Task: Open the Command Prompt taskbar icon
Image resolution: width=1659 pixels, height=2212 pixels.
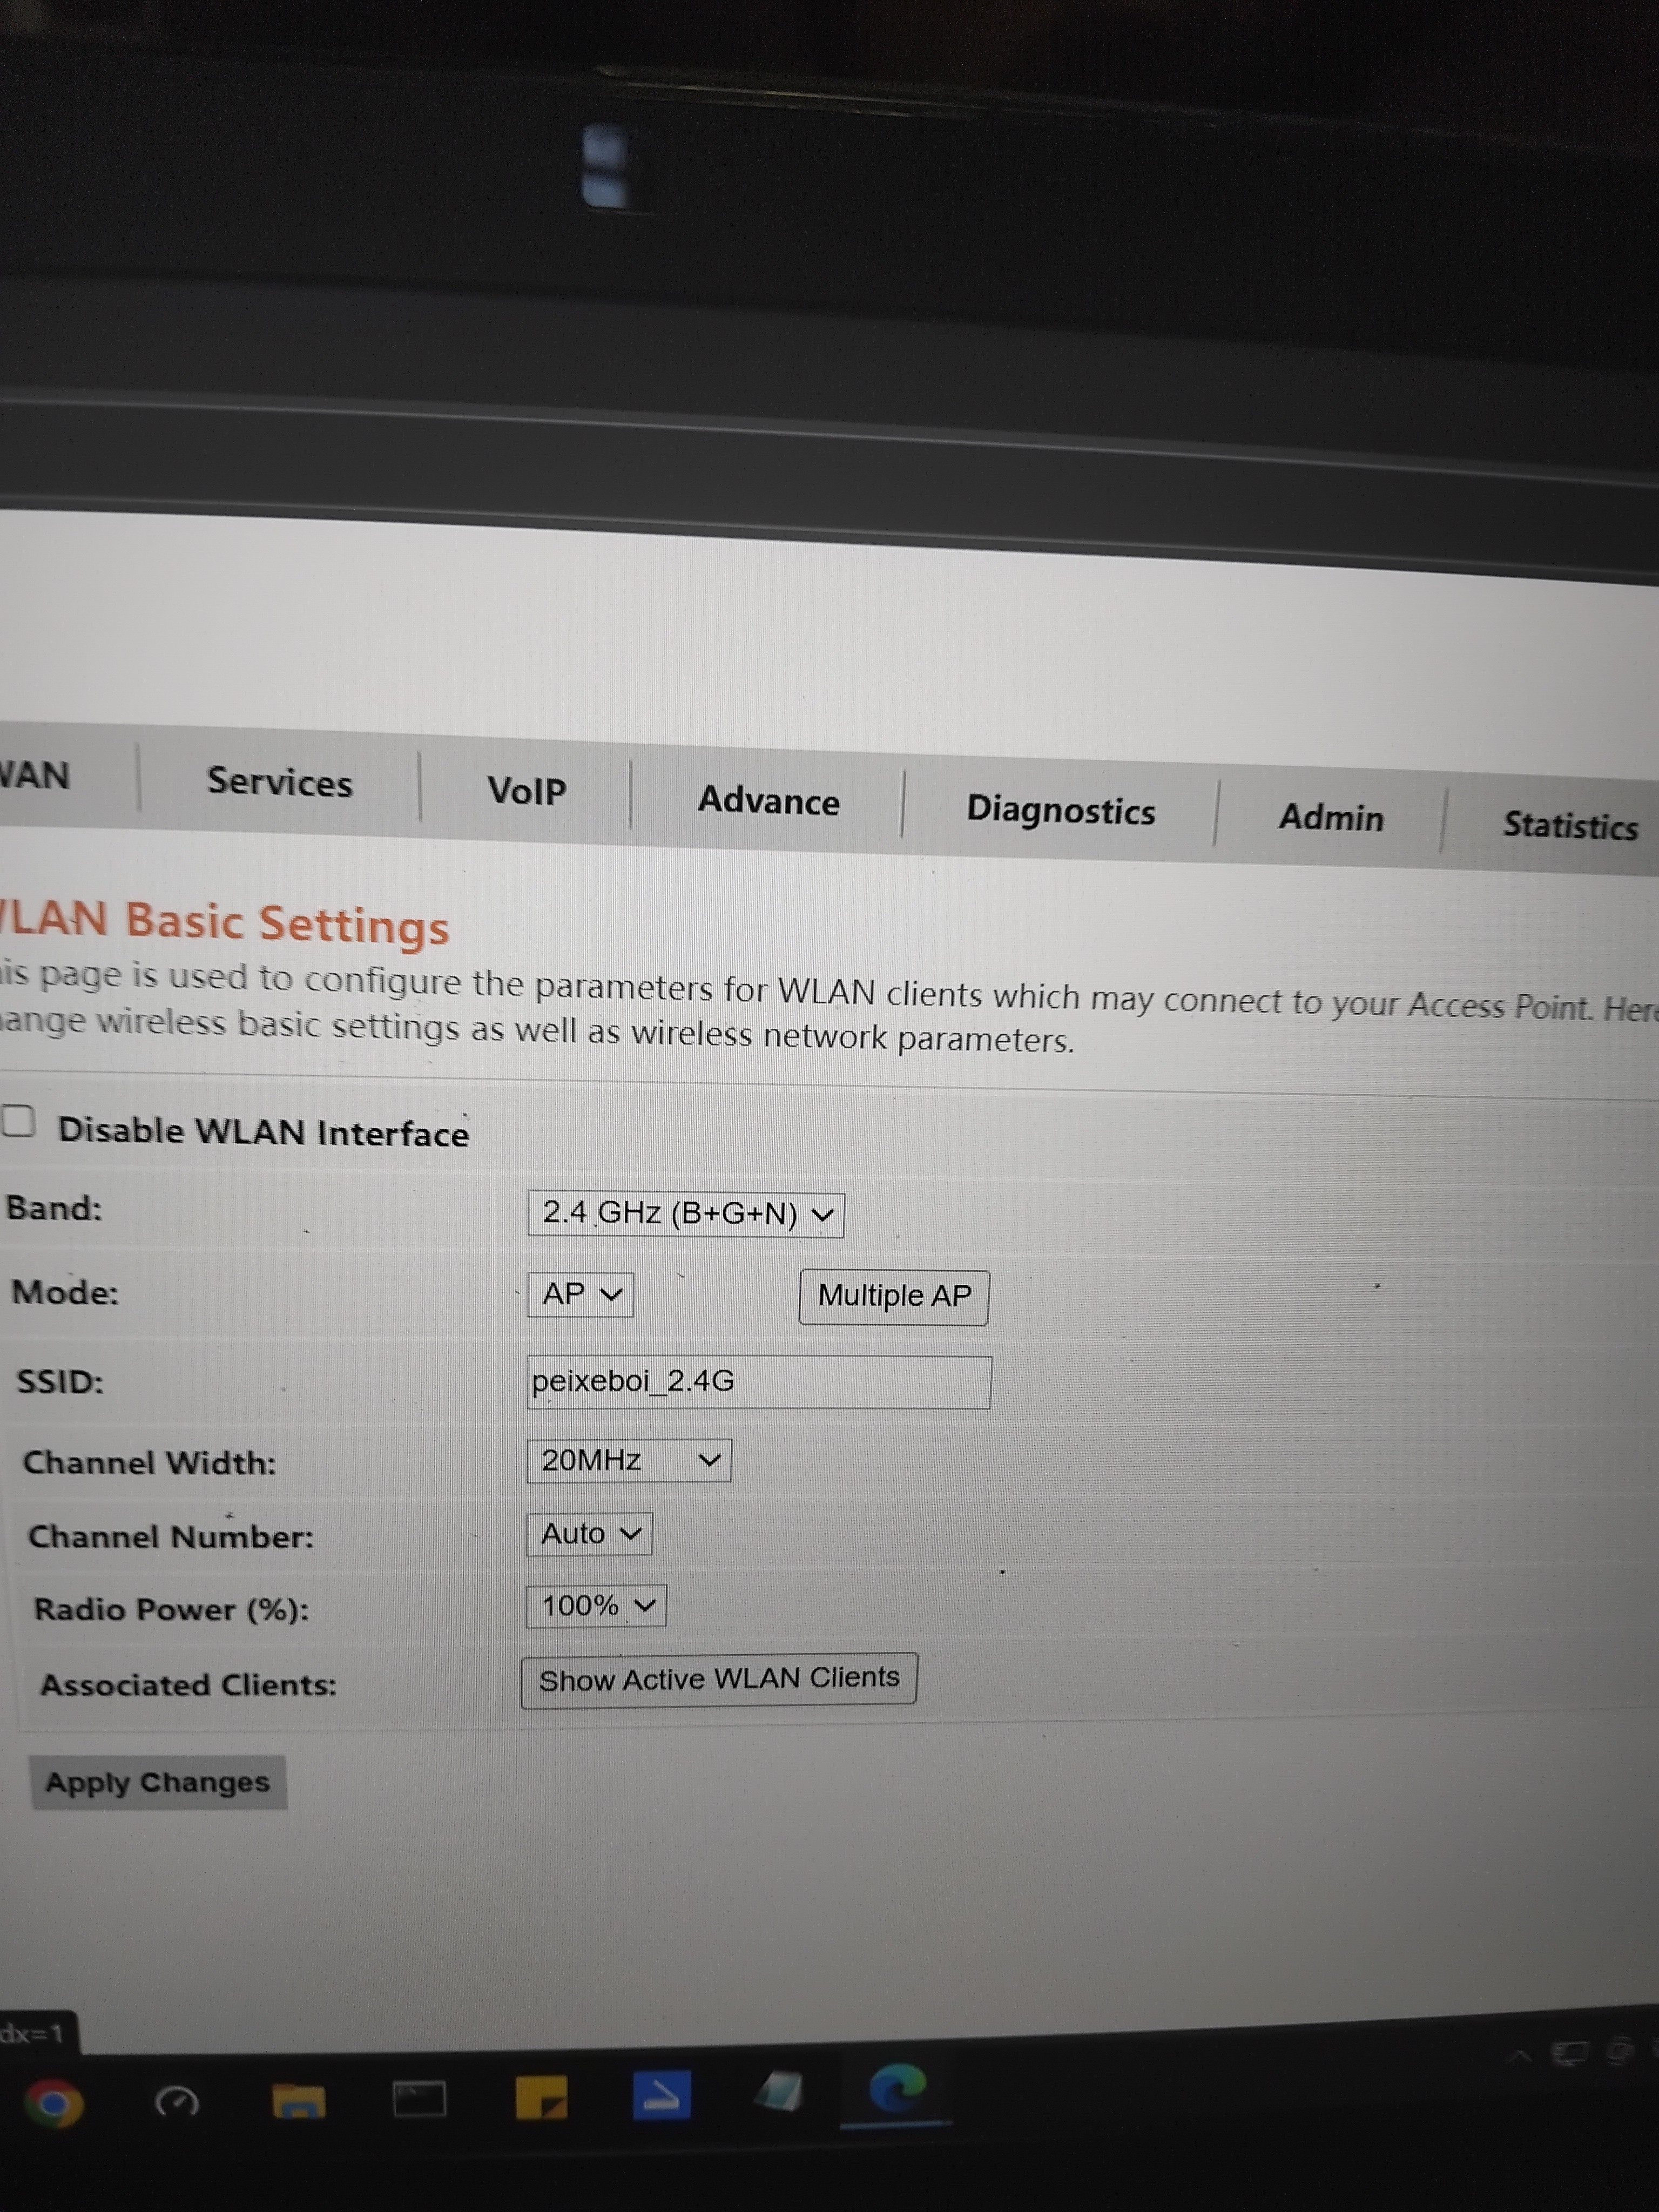Action: (x=419, y=2099)
